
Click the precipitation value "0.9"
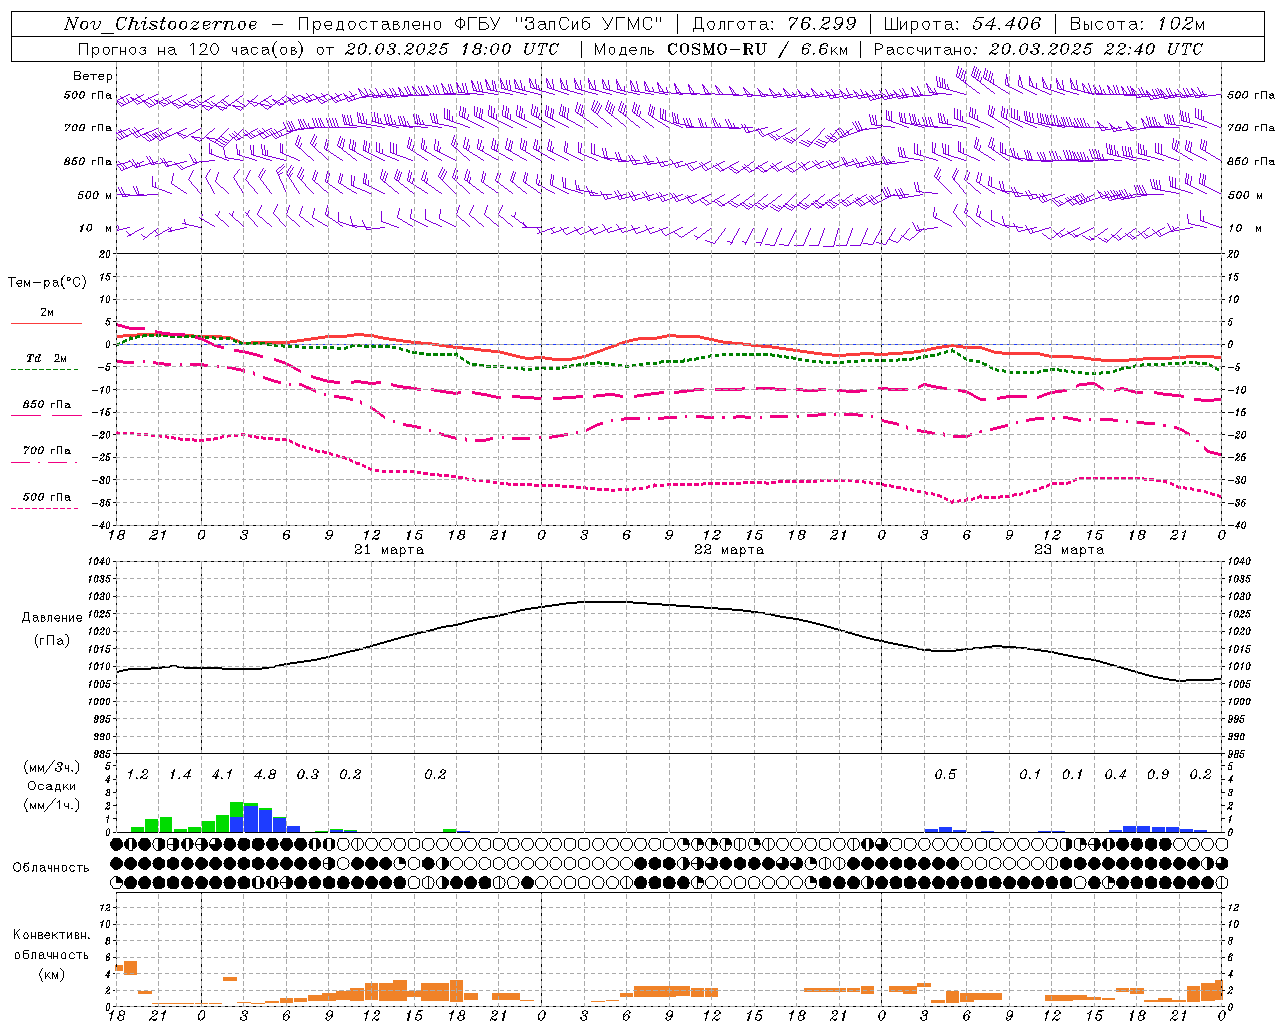click(1158, 775)
